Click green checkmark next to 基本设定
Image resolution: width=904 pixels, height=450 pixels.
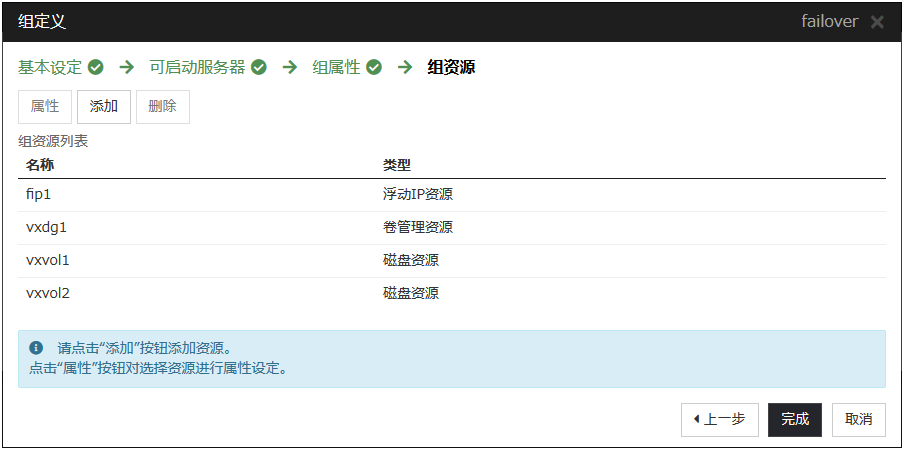(96, 68)
